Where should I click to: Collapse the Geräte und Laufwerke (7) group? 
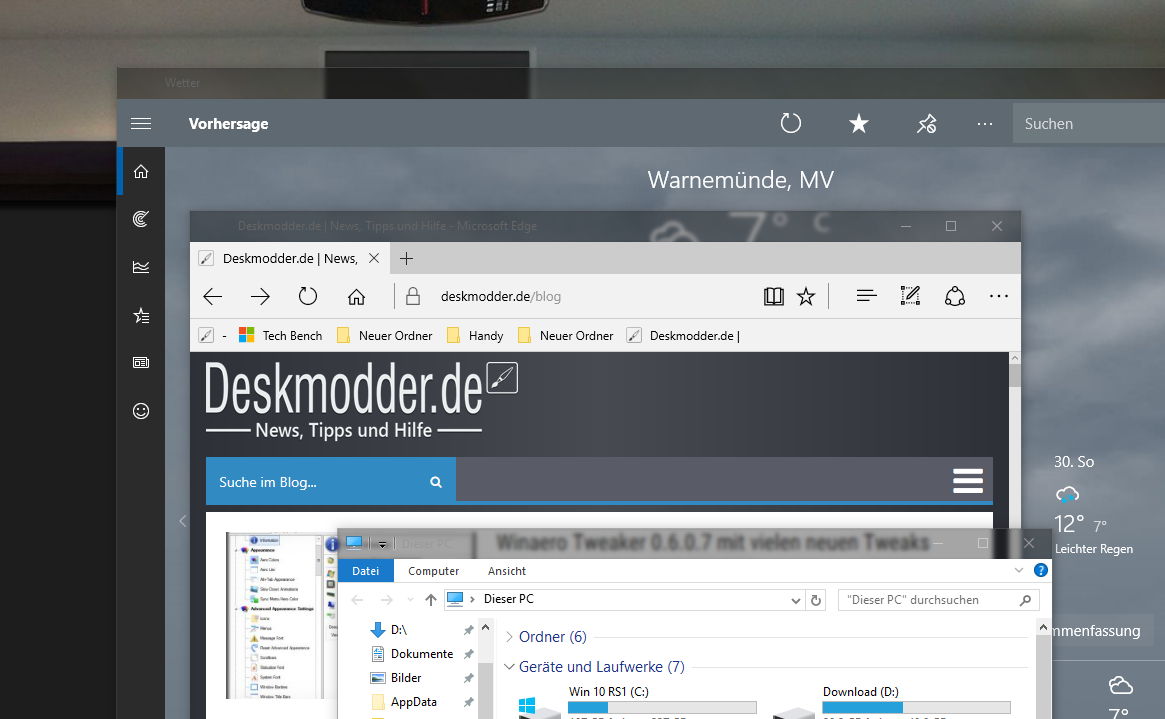tap(510, 666)
